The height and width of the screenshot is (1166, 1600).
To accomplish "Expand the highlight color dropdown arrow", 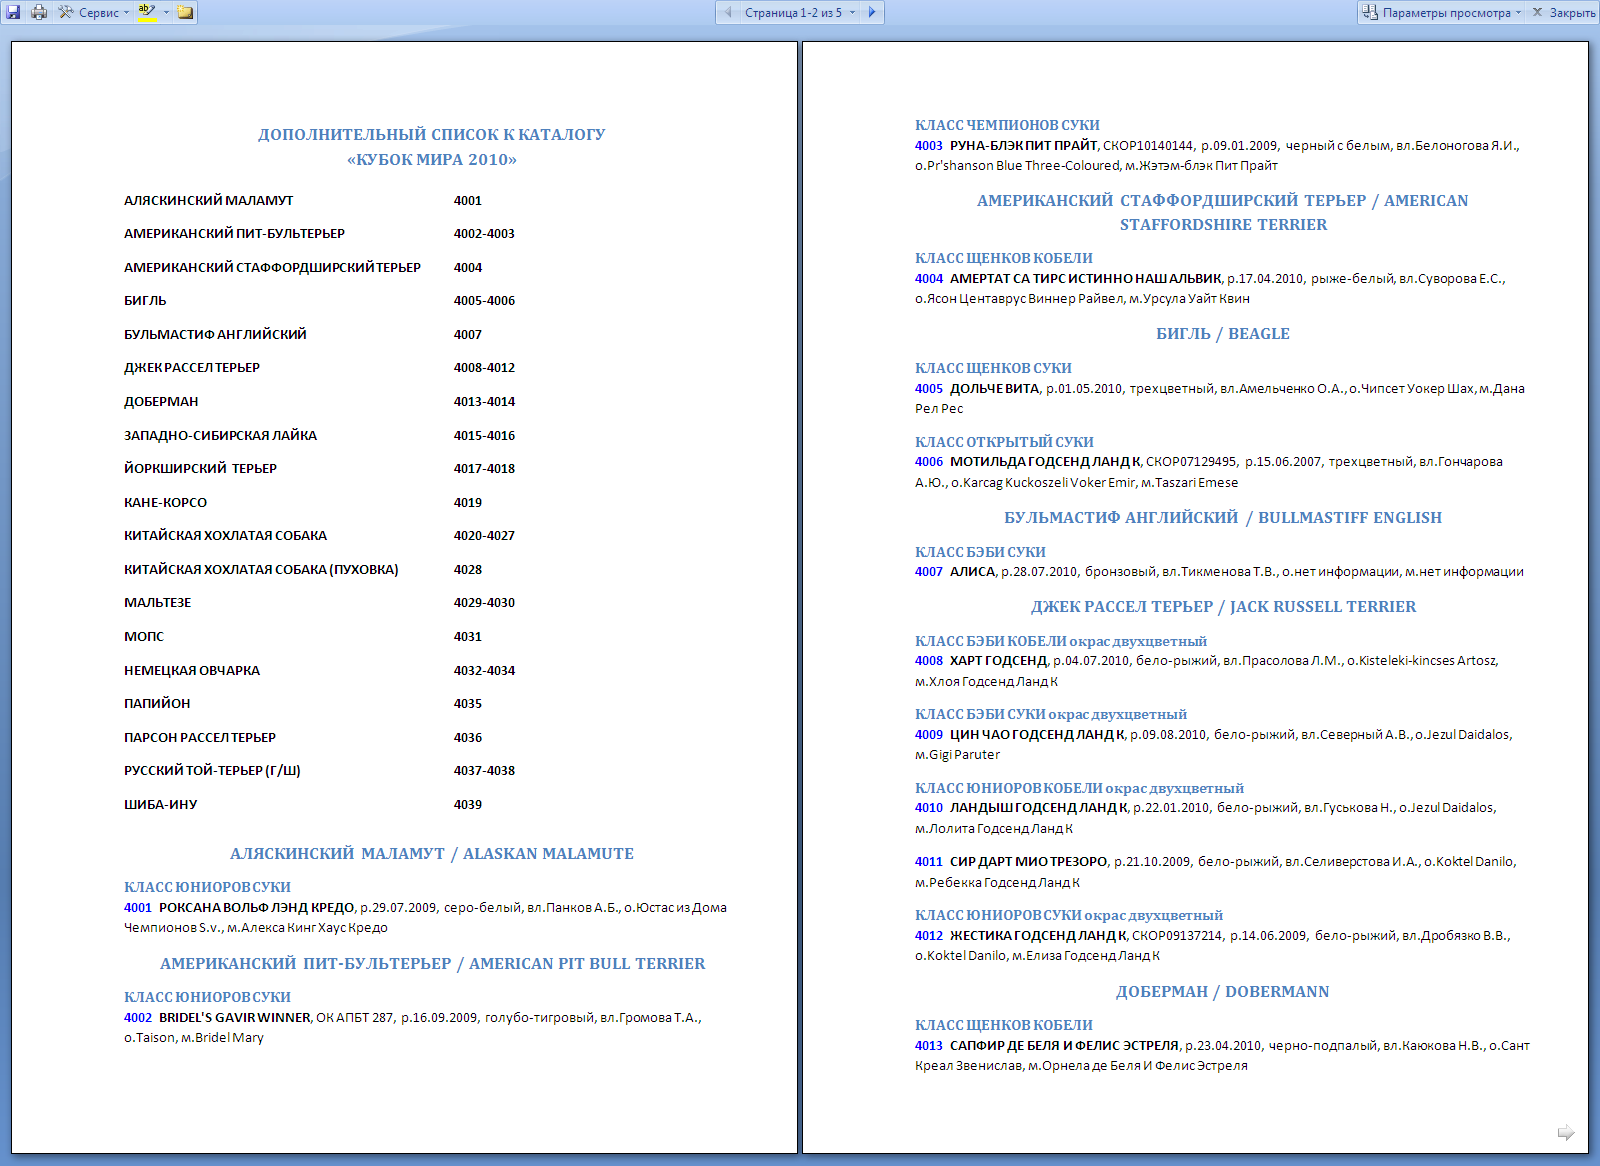I will pos(166,13).
